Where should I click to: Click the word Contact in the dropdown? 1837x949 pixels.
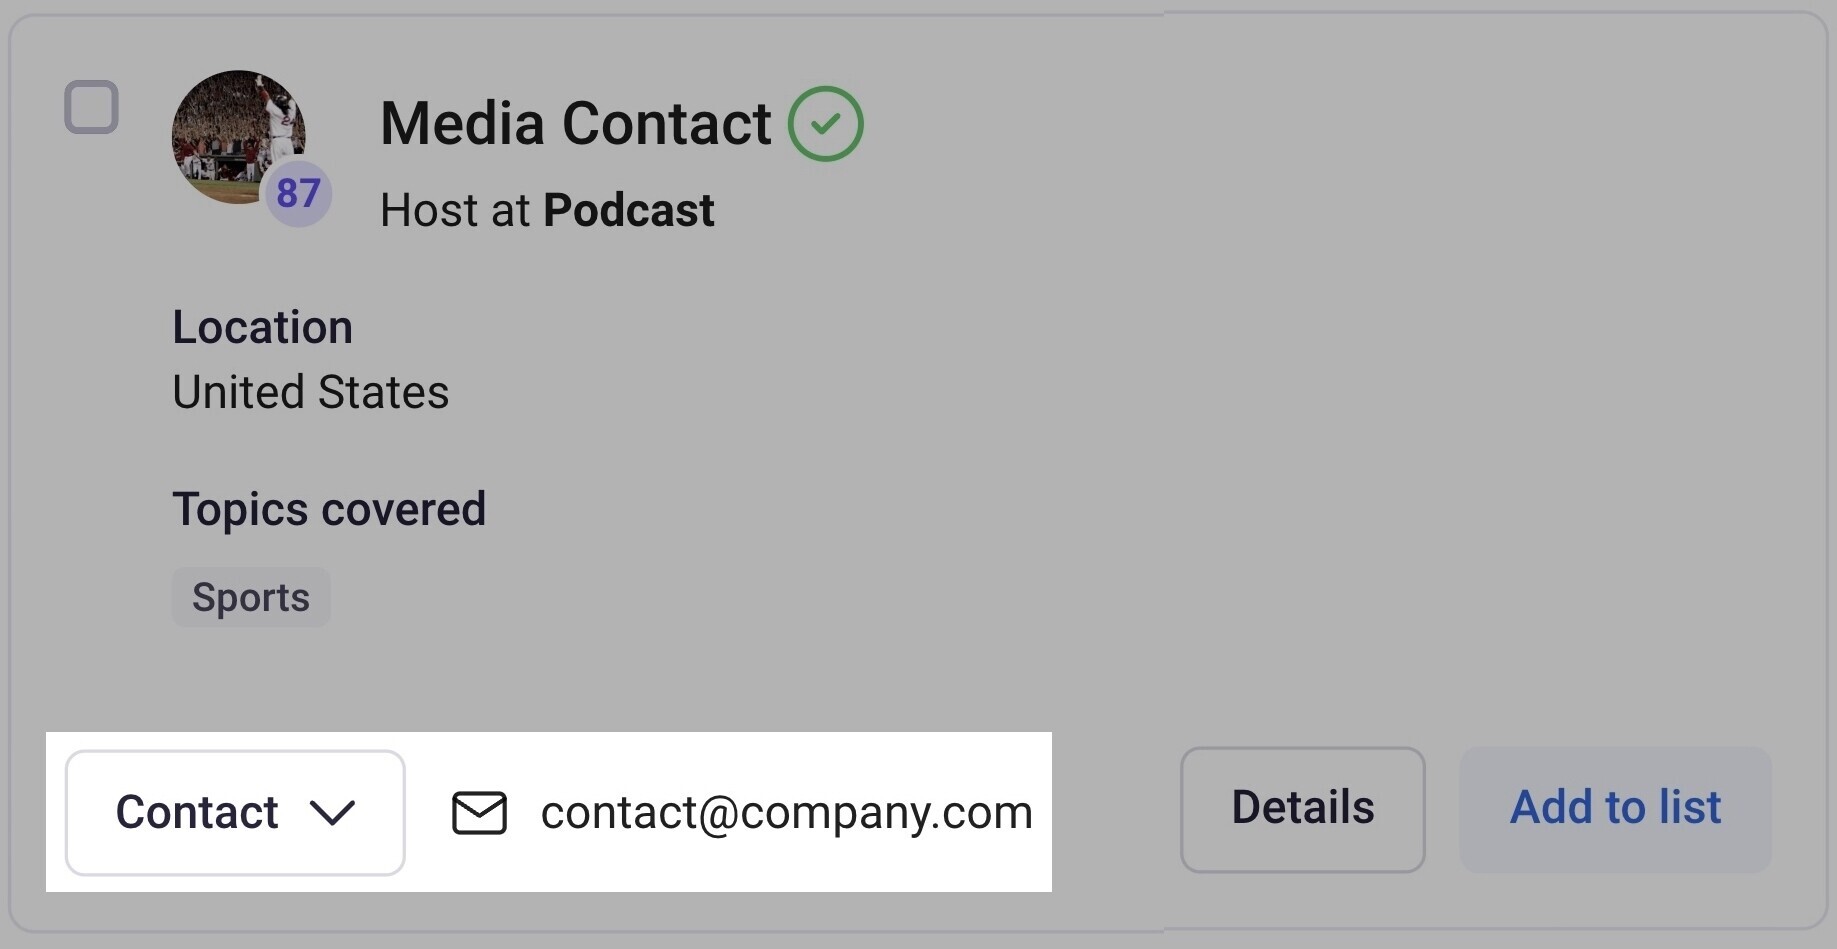[x=197, y=813]
